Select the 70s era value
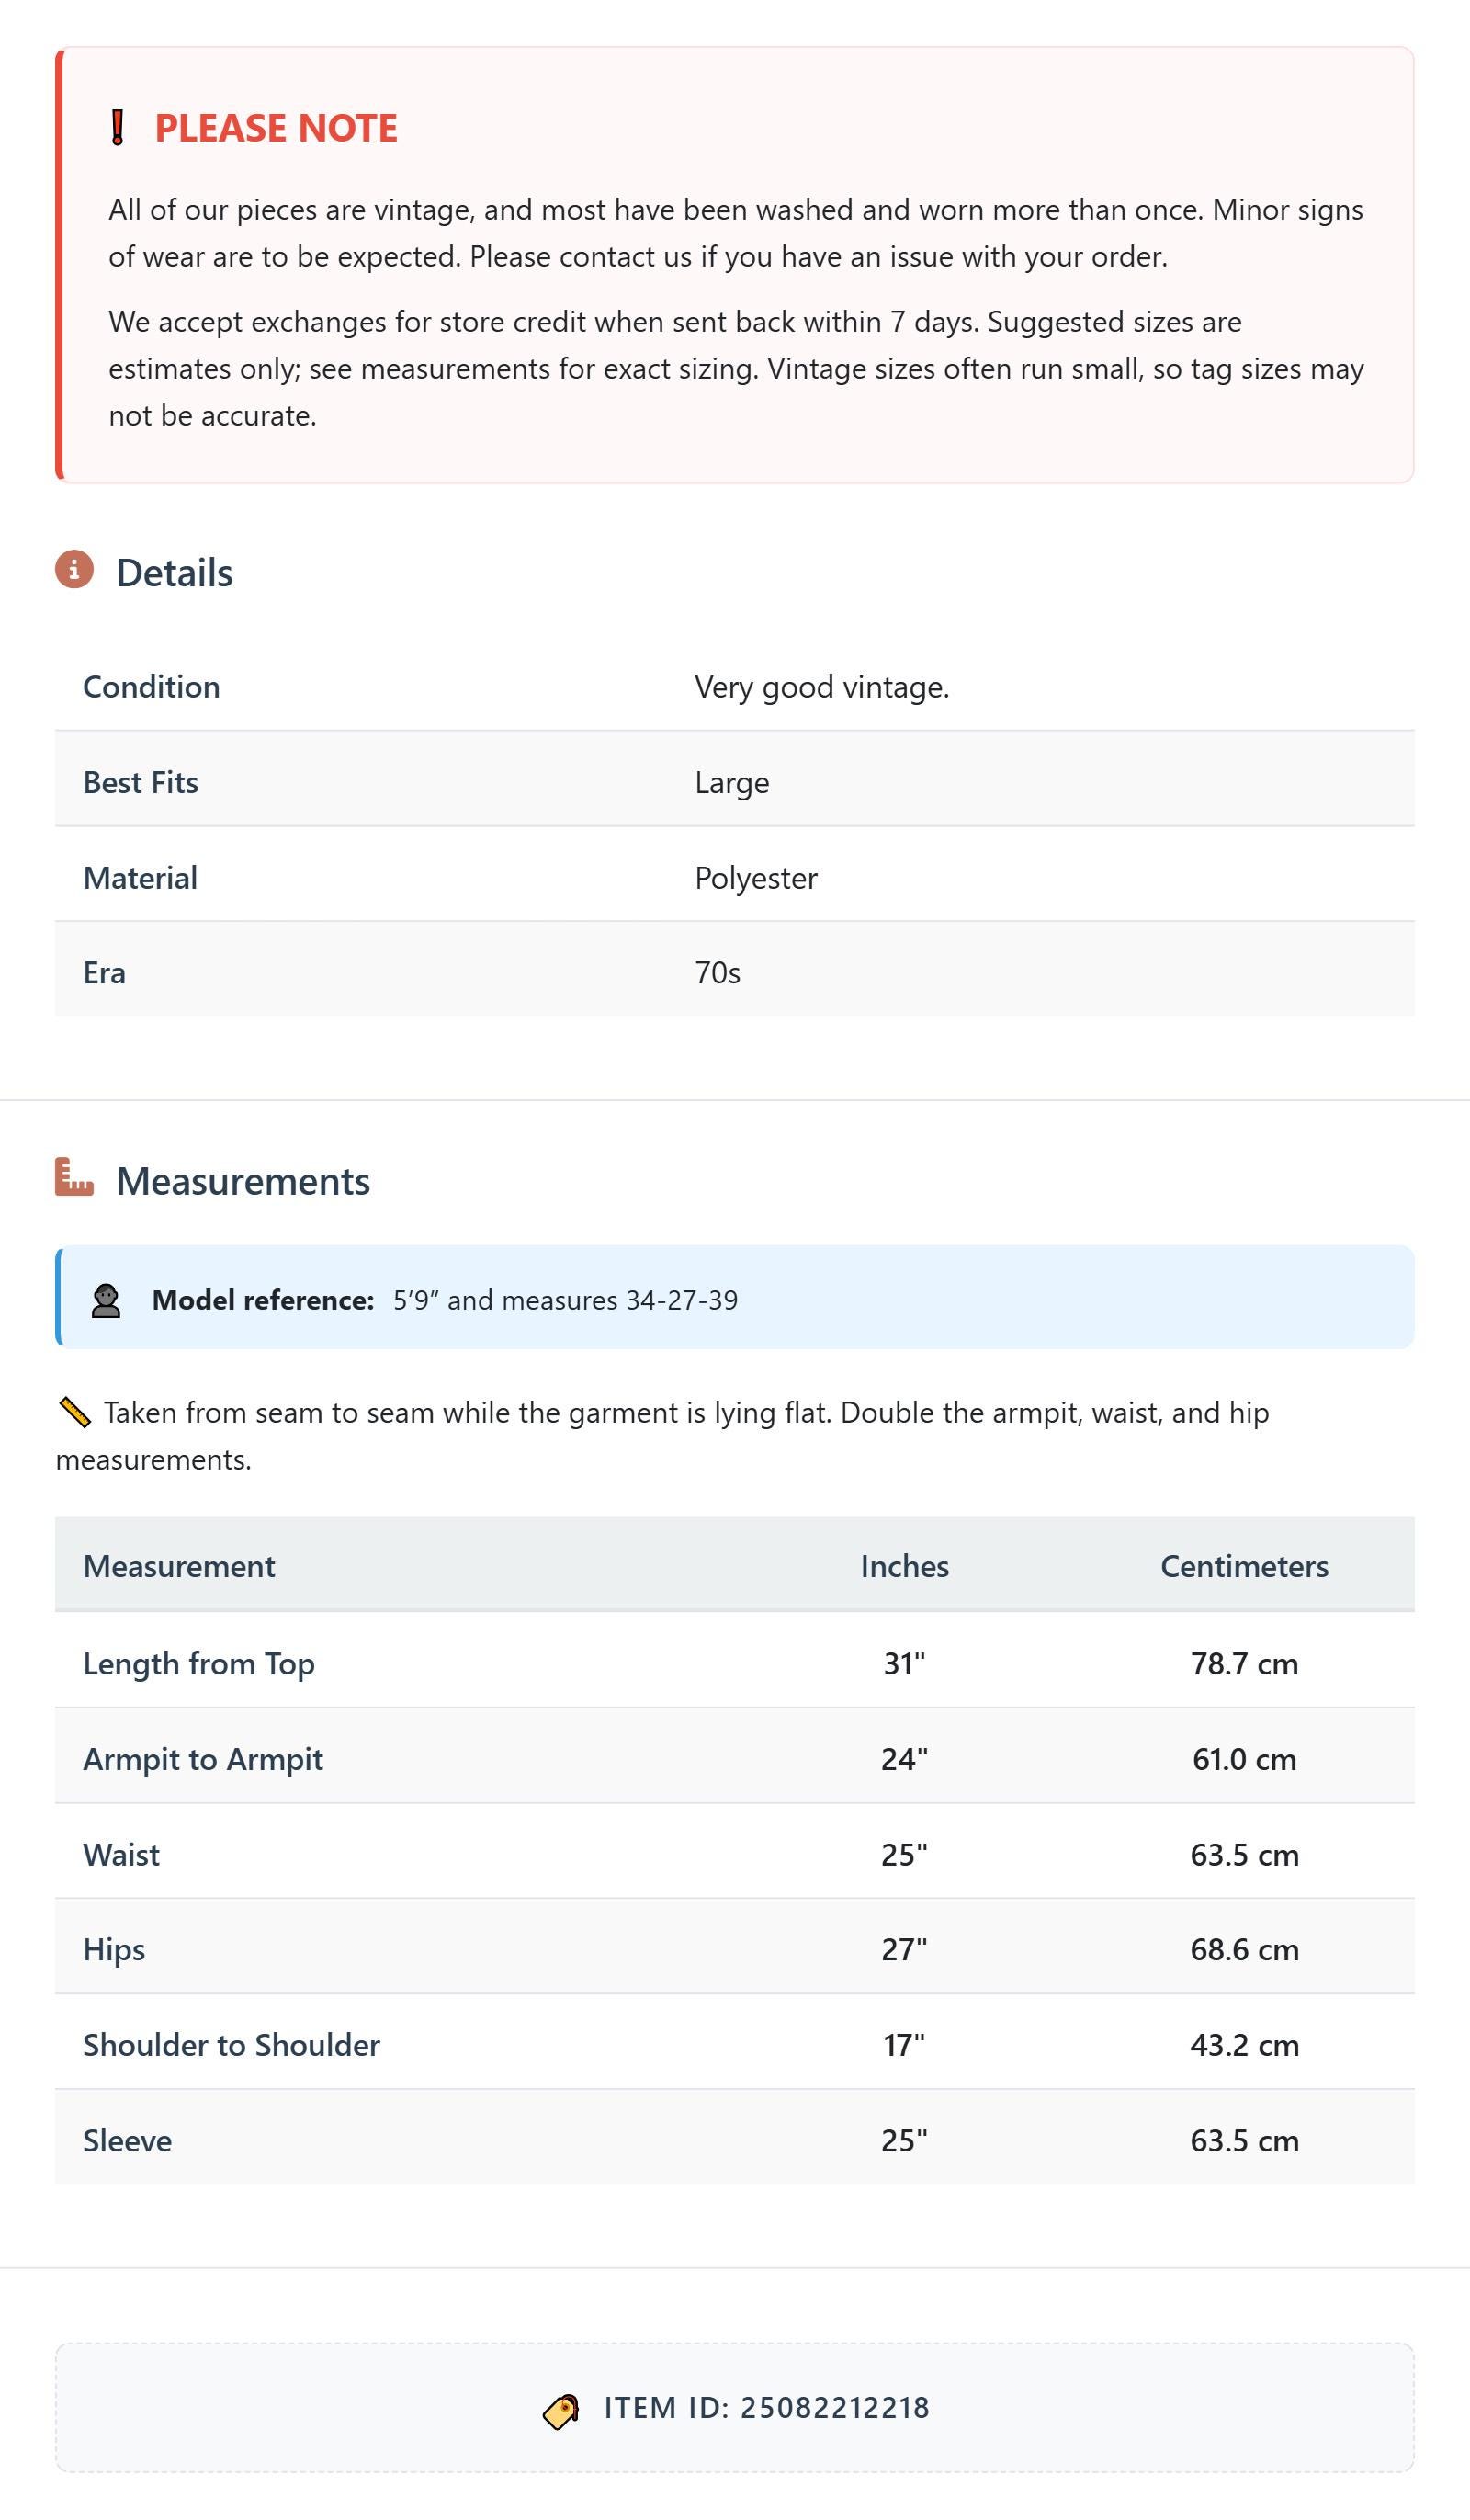Viewport: 1470px width, 2520px height. point(718,973)
